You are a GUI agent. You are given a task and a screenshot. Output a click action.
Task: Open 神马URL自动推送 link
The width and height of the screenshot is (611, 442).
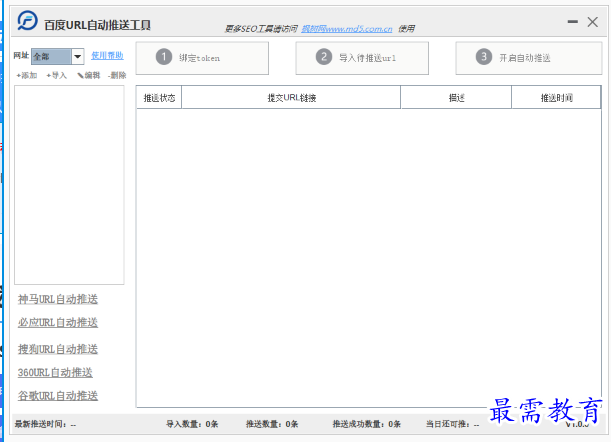pyautogui.click(x=58, y=299)
